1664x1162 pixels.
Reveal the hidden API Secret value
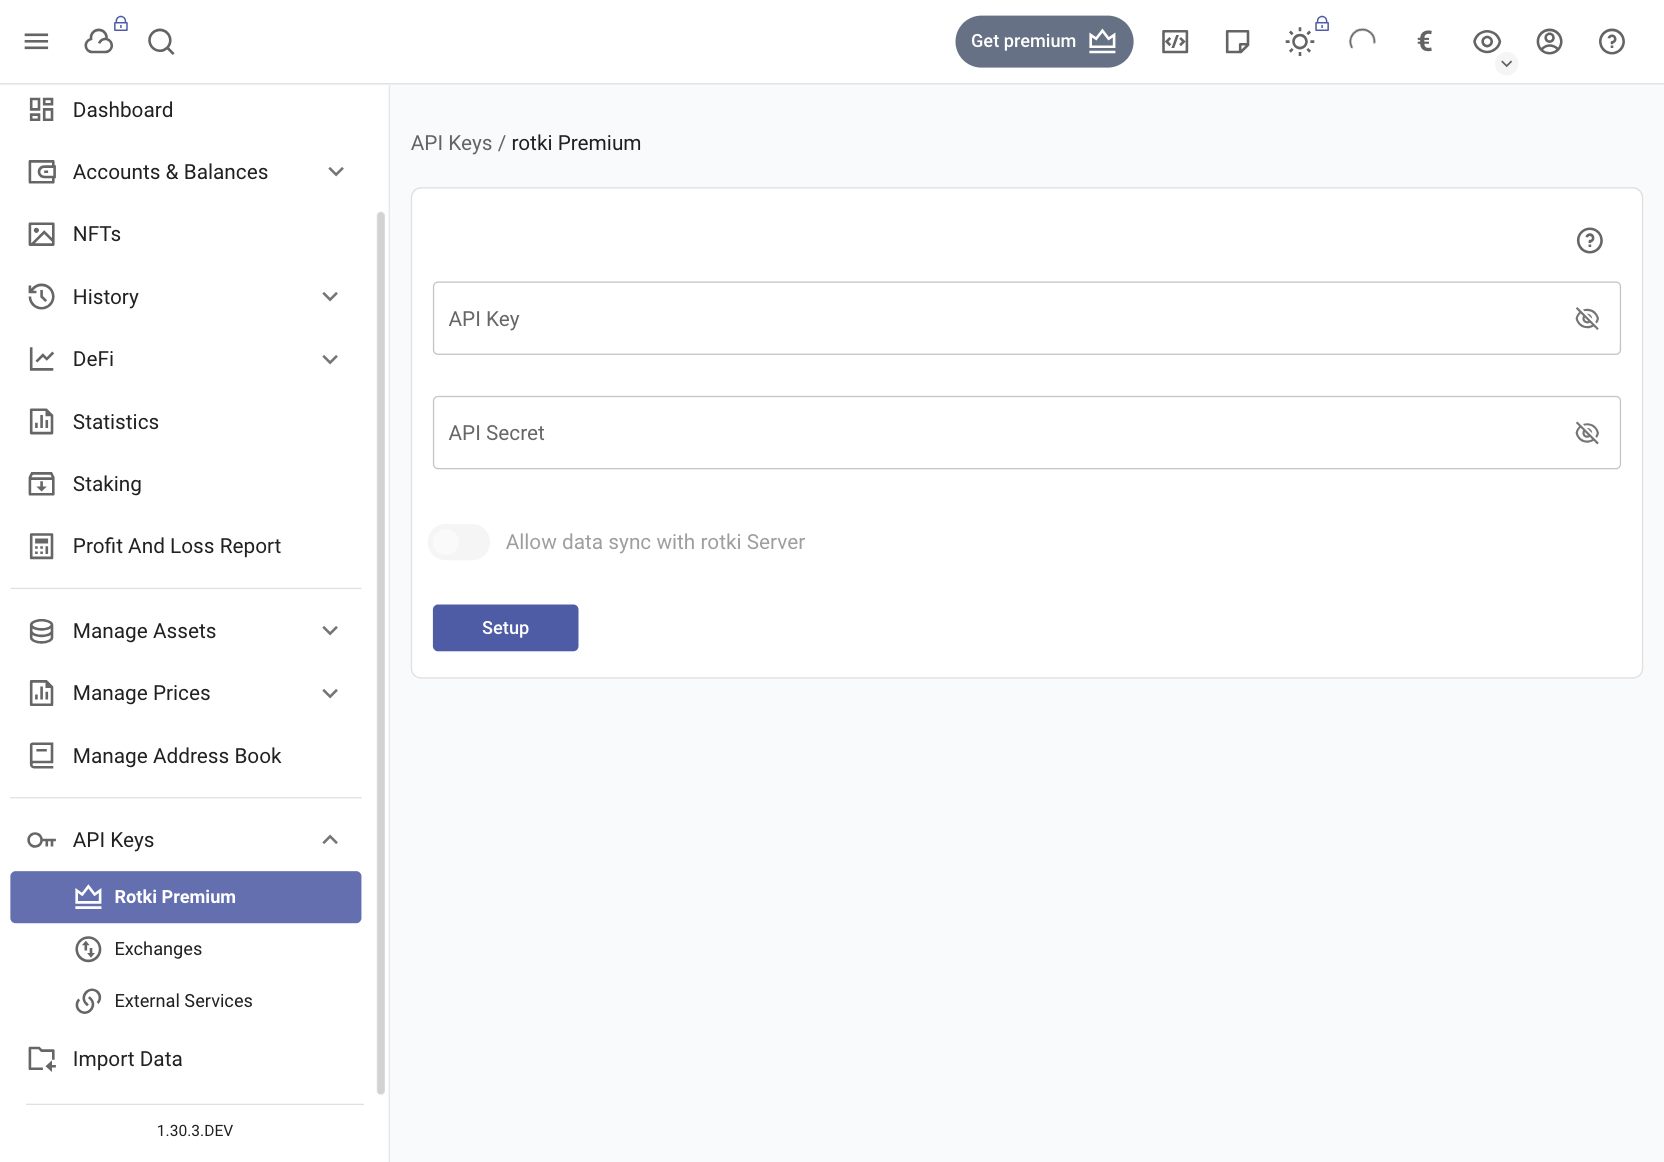coord(1587,433)
